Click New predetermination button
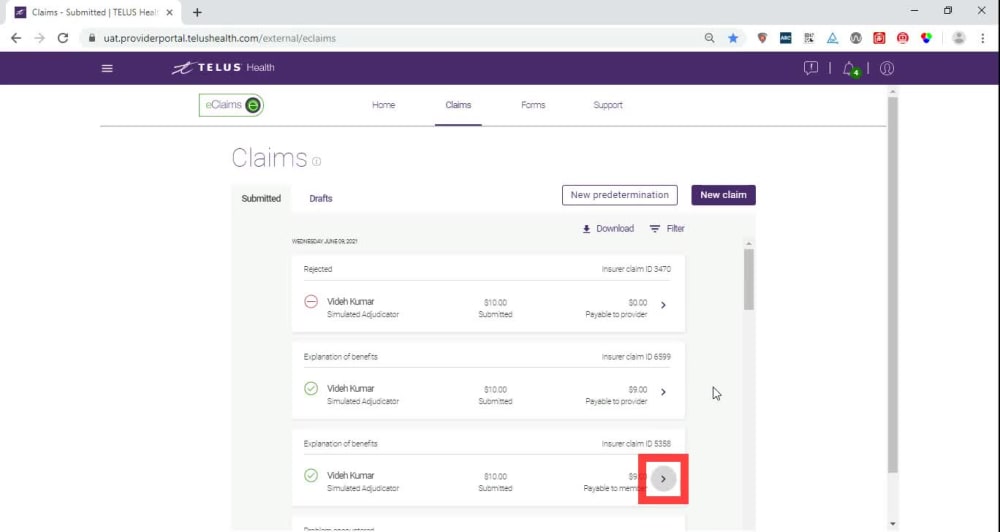Viewport: 1000px width, 532px height. point(620,195)
